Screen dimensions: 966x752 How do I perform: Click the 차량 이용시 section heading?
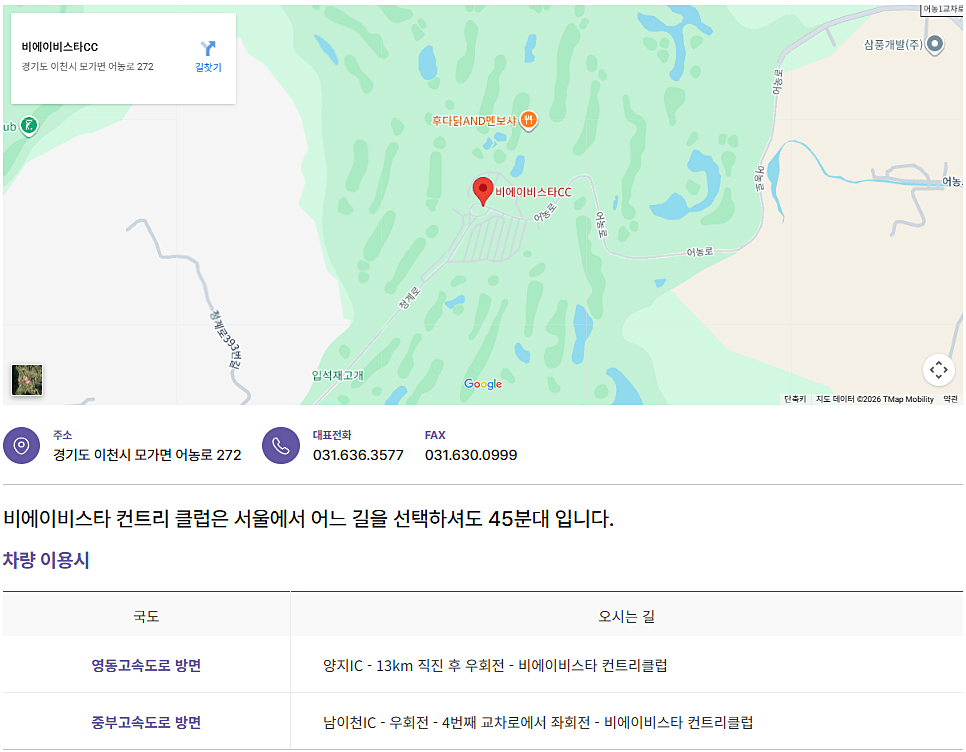click(46, 560)
